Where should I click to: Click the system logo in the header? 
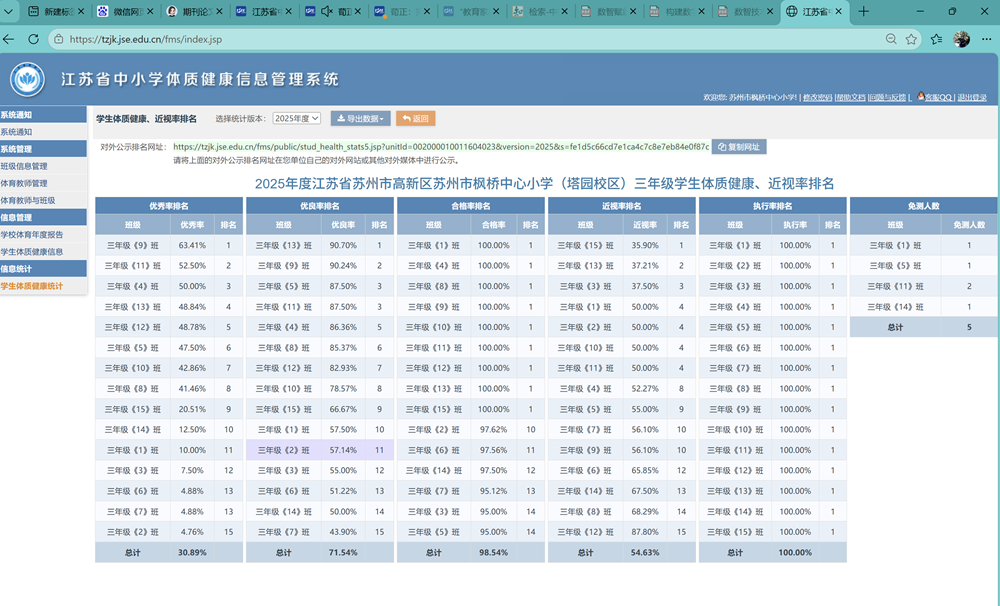tap(27, 80)
